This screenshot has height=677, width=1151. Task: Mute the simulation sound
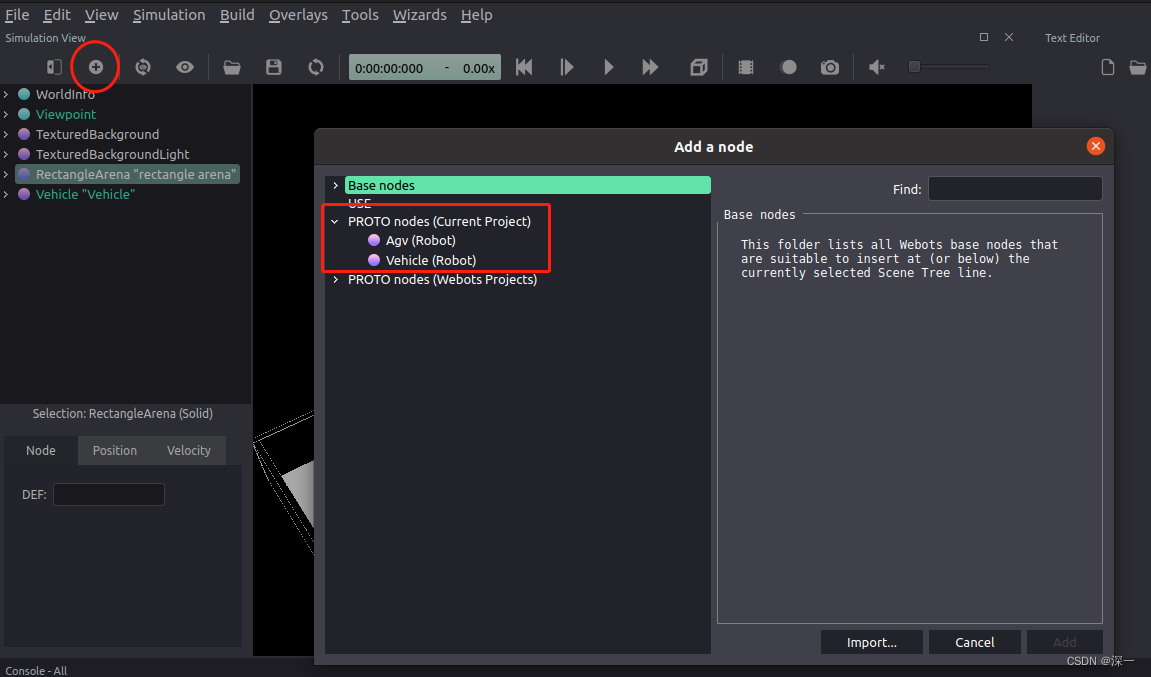(x=876, y=66)
